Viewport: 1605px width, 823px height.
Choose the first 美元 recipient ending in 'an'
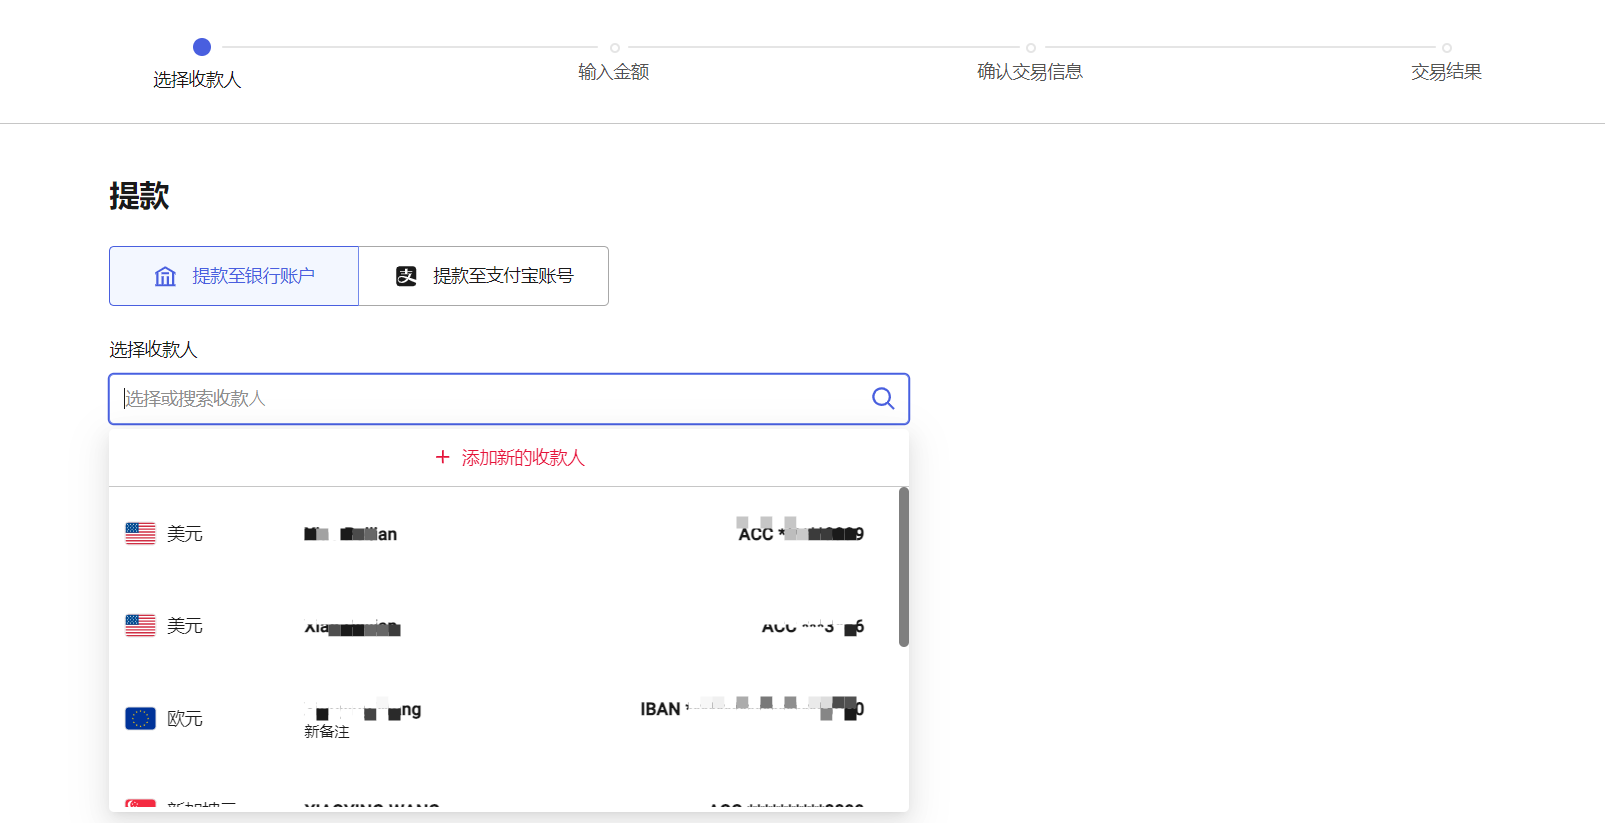coord(500,534)
